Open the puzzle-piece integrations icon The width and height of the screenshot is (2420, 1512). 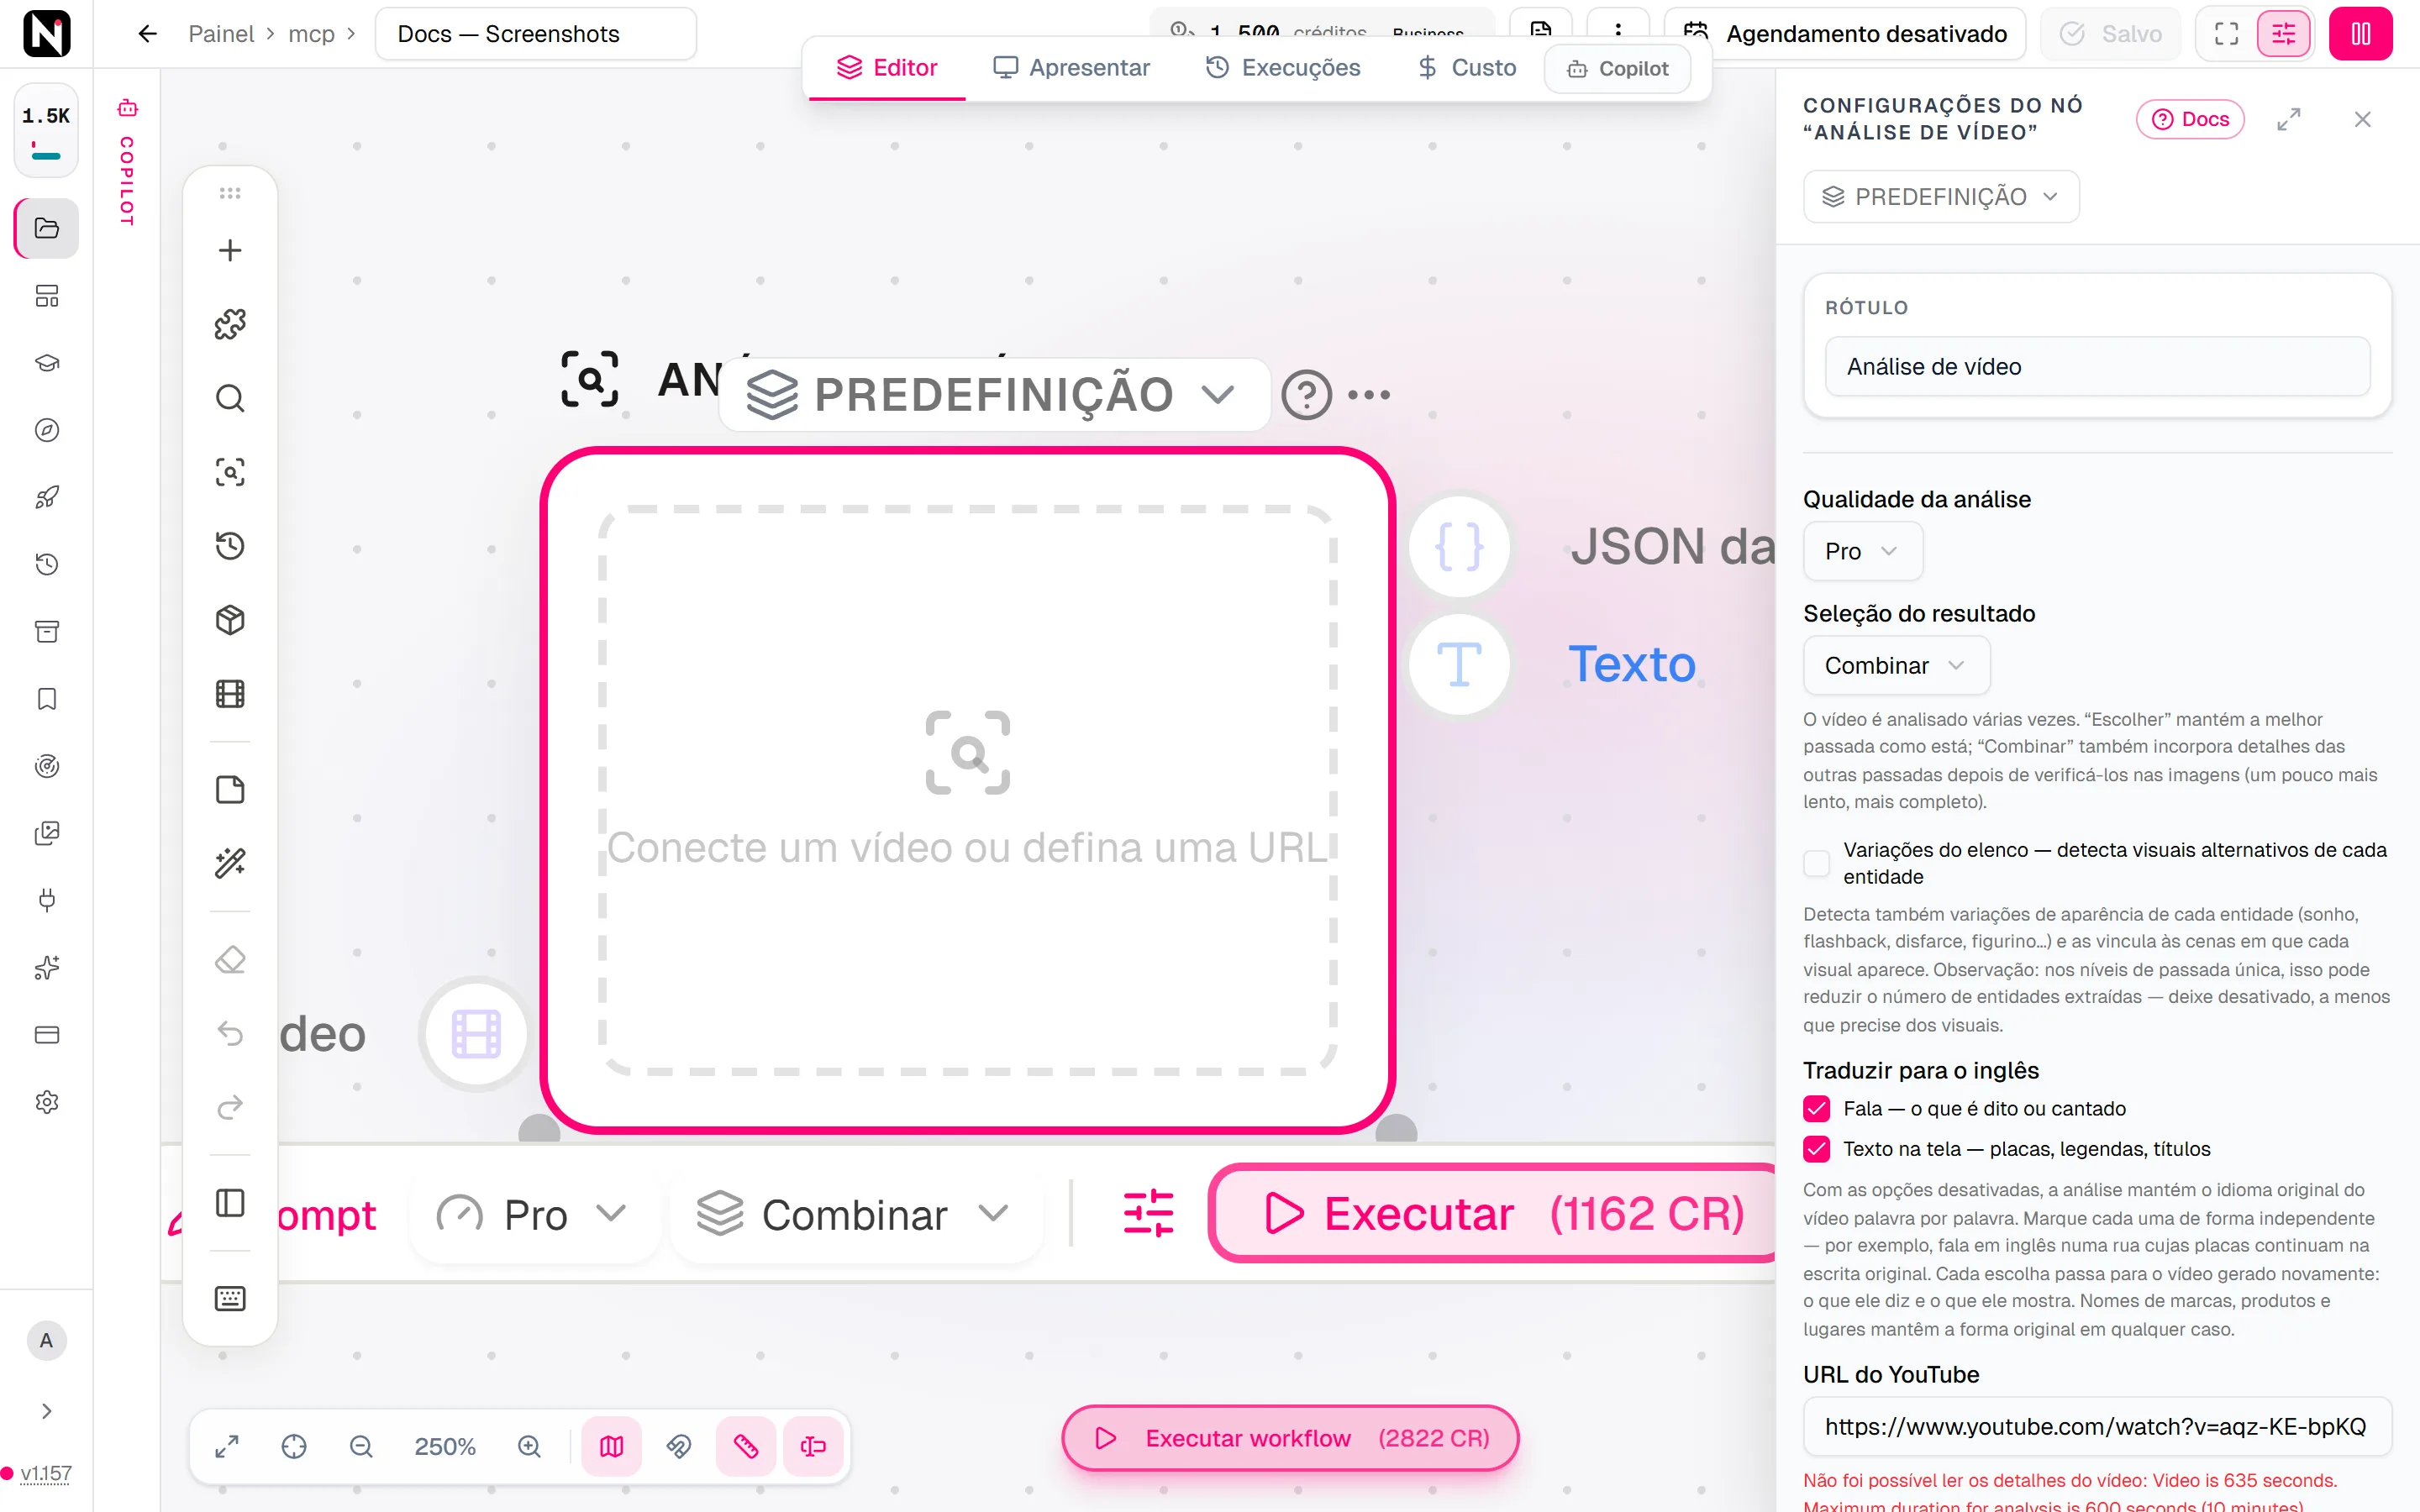click(x=230, y=324)
